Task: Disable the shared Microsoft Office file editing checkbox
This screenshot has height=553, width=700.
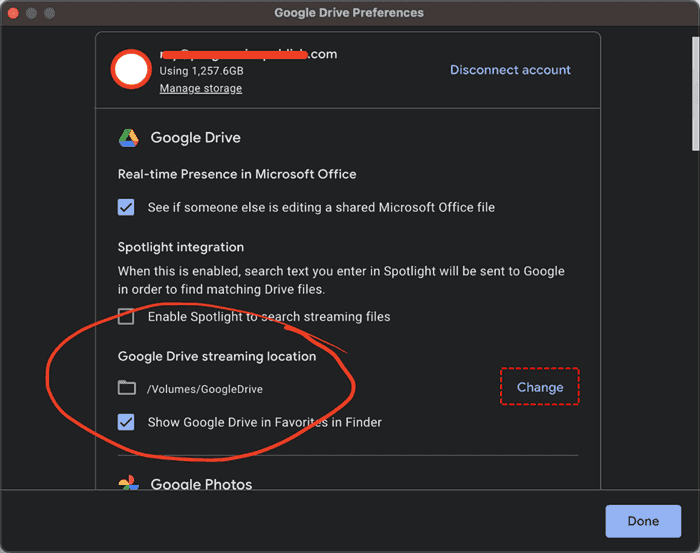Action: pyautogui.click(x=126, y=207)
